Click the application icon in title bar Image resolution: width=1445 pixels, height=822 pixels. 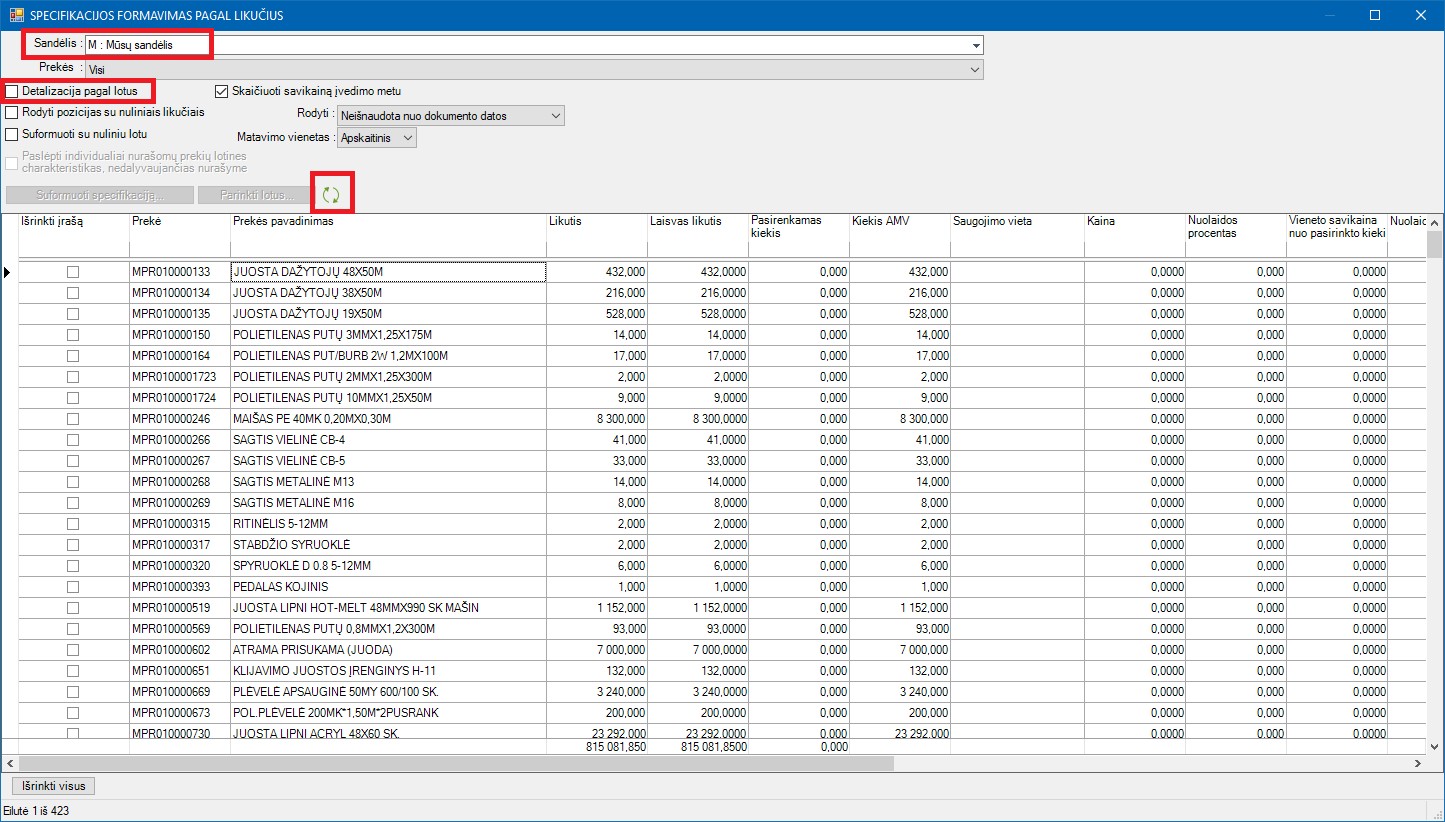point(15,15)
